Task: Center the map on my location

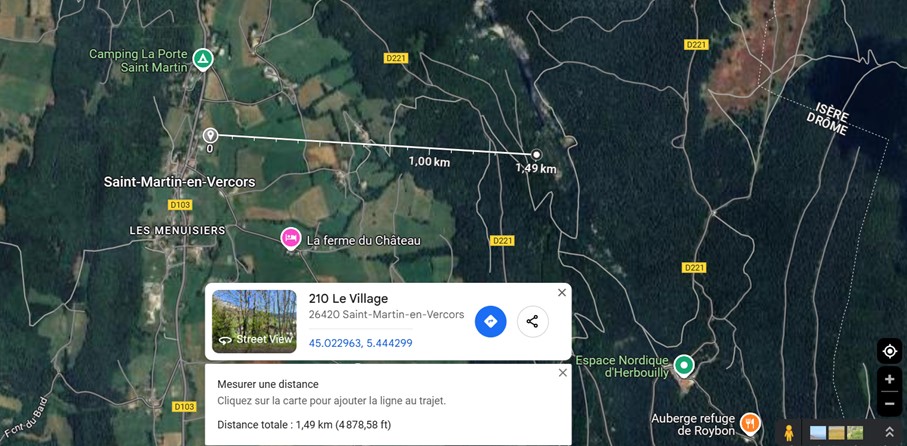Action: click(889, 351)
